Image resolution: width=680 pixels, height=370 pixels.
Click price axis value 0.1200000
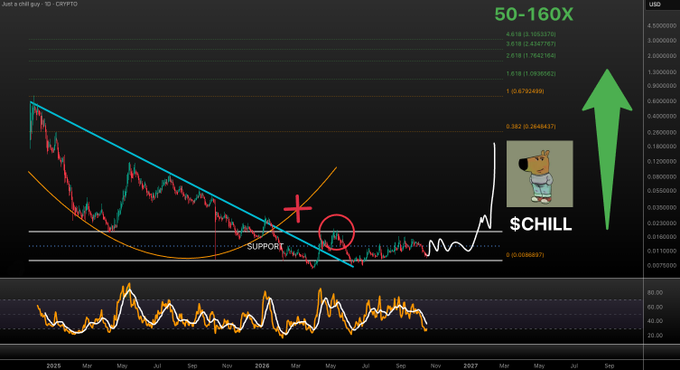[x=662, y=161]
